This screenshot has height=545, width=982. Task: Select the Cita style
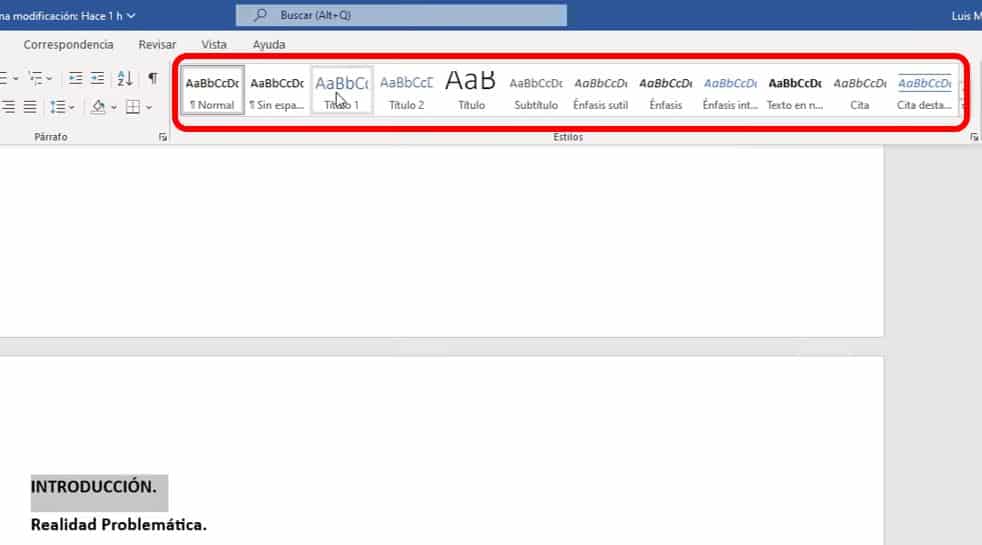click(x=859, y=91)
